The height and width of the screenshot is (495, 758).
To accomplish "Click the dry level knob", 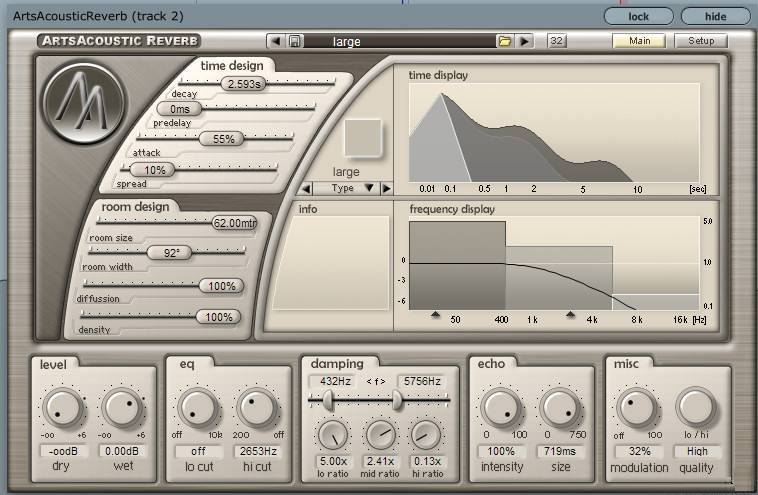I will pyautogui.click(x=63, y=408).
